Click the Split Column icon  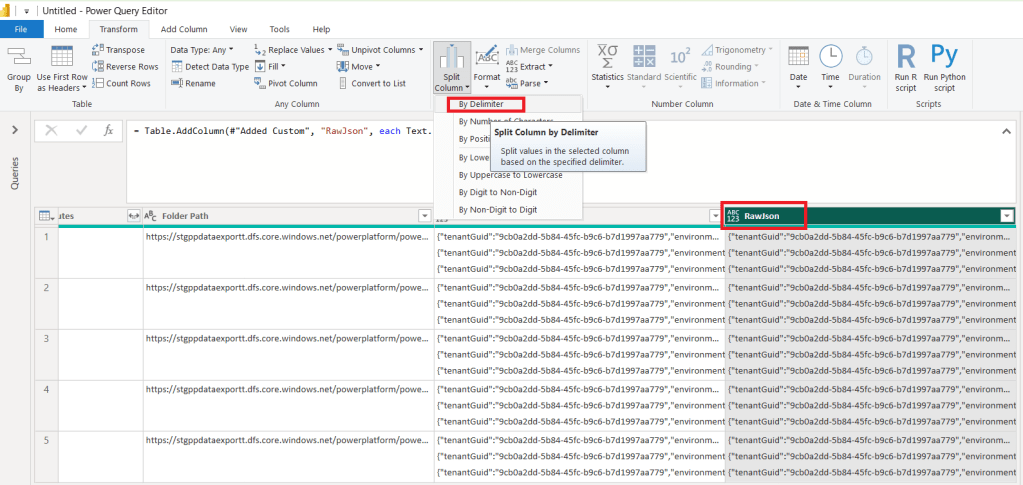(453, 58)
